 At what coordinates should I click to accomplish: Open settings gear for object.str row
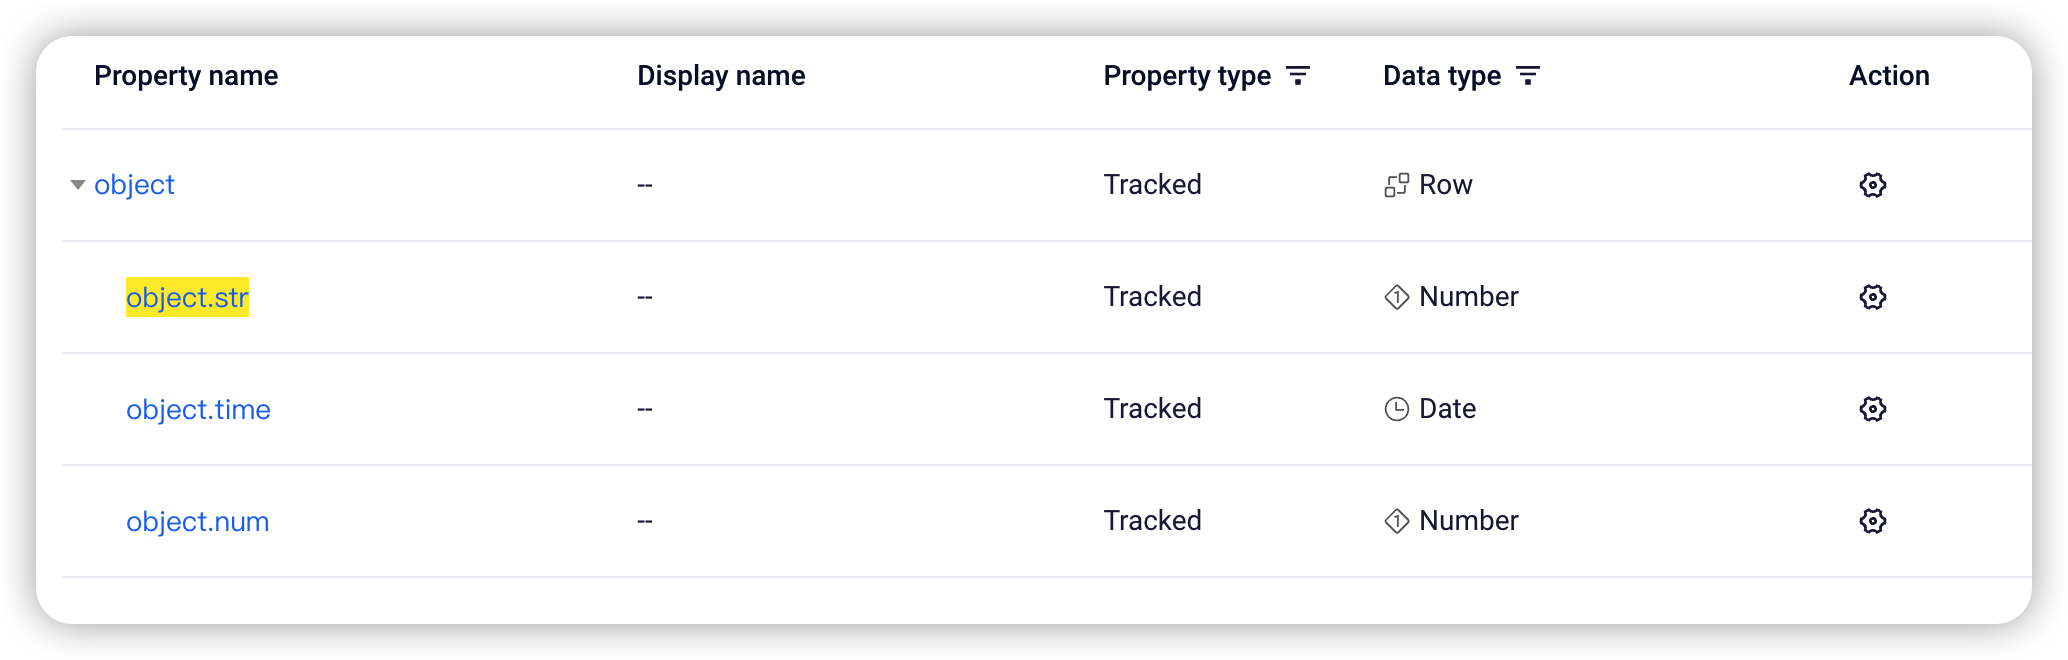[1872, 297]
